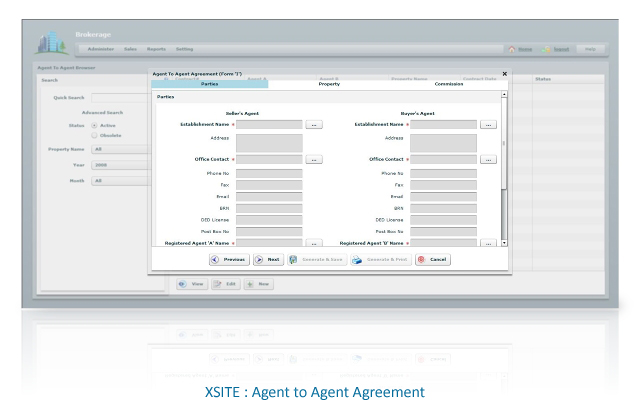Open the Year dropdown showing 2008
This screenshot has width=640, height=414.
click(121, 165)
